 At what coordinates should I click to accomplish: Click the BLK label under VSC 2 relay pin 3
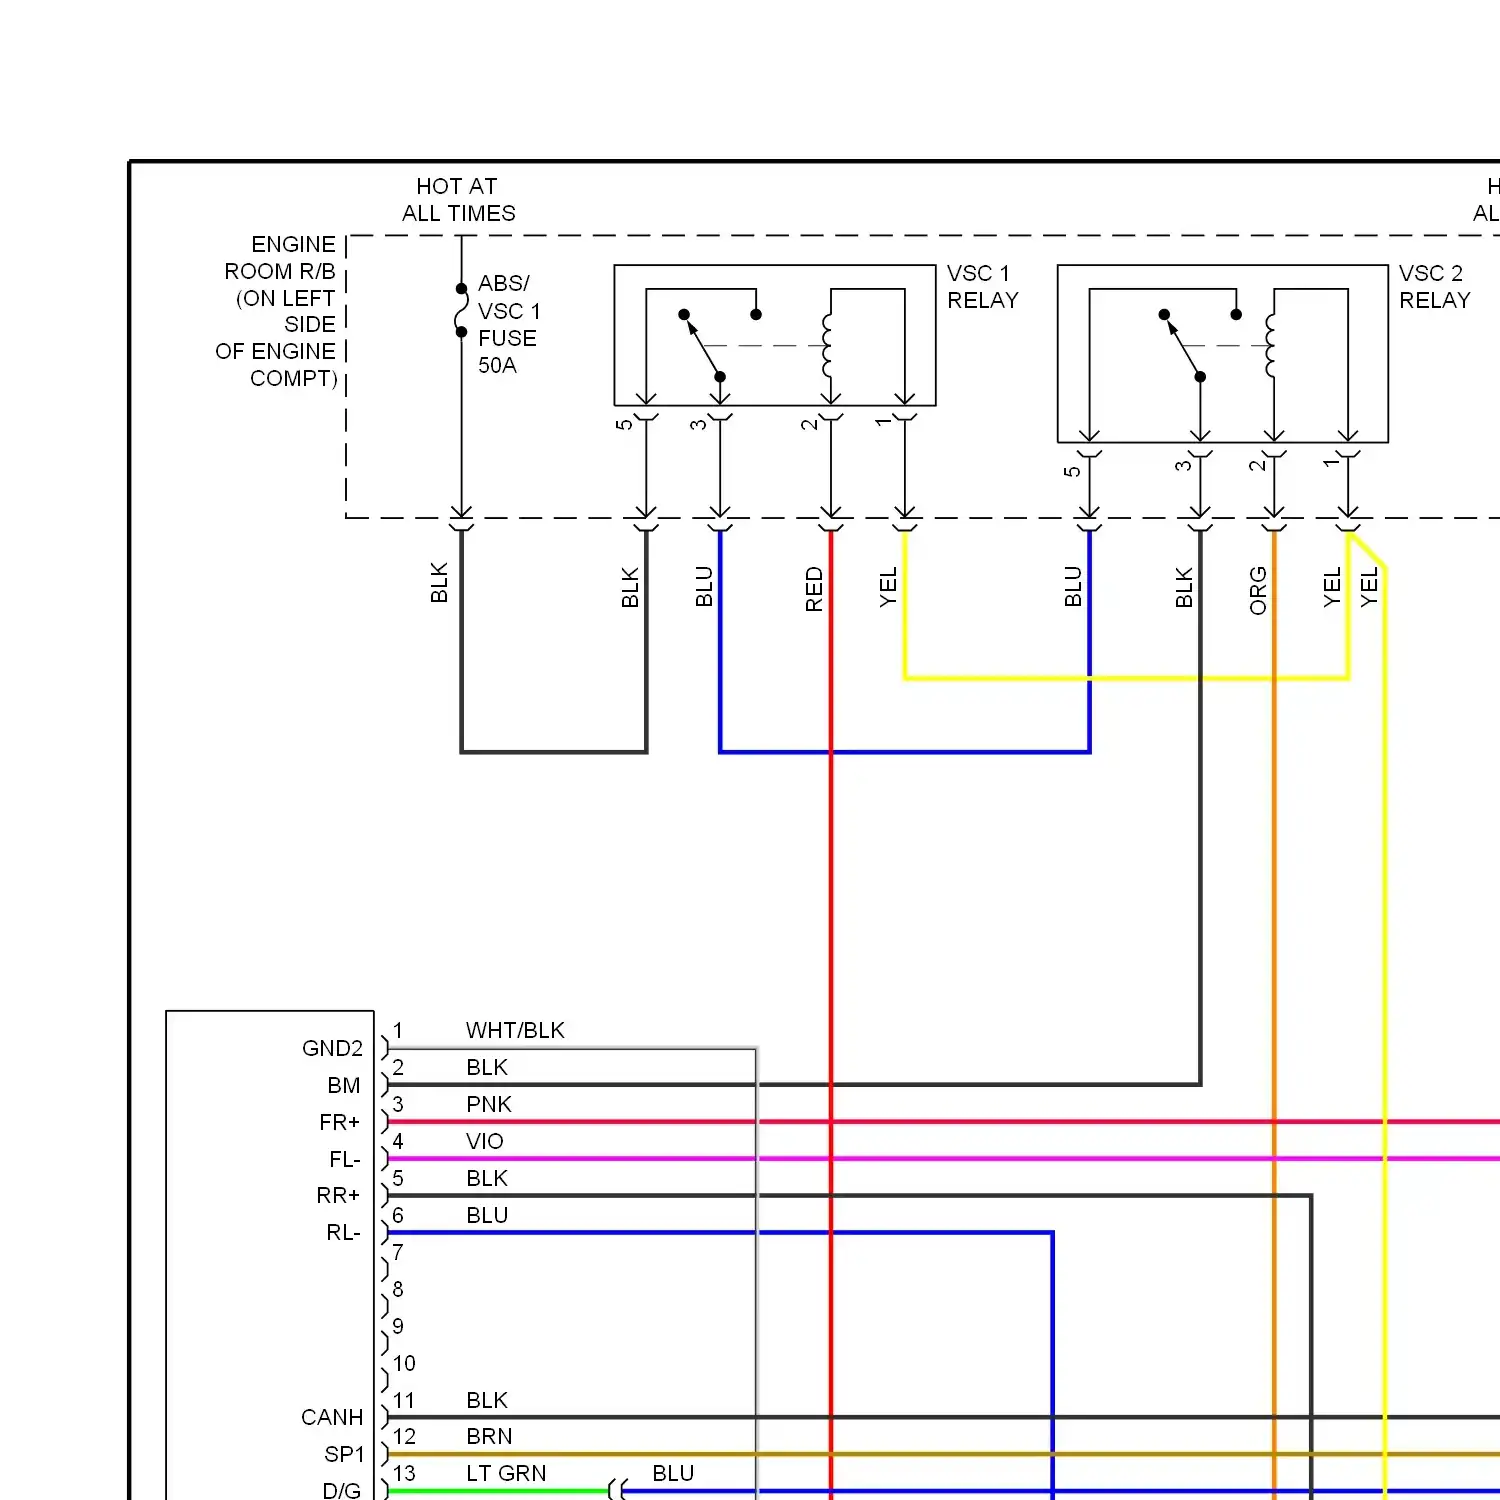point(1184,588)
